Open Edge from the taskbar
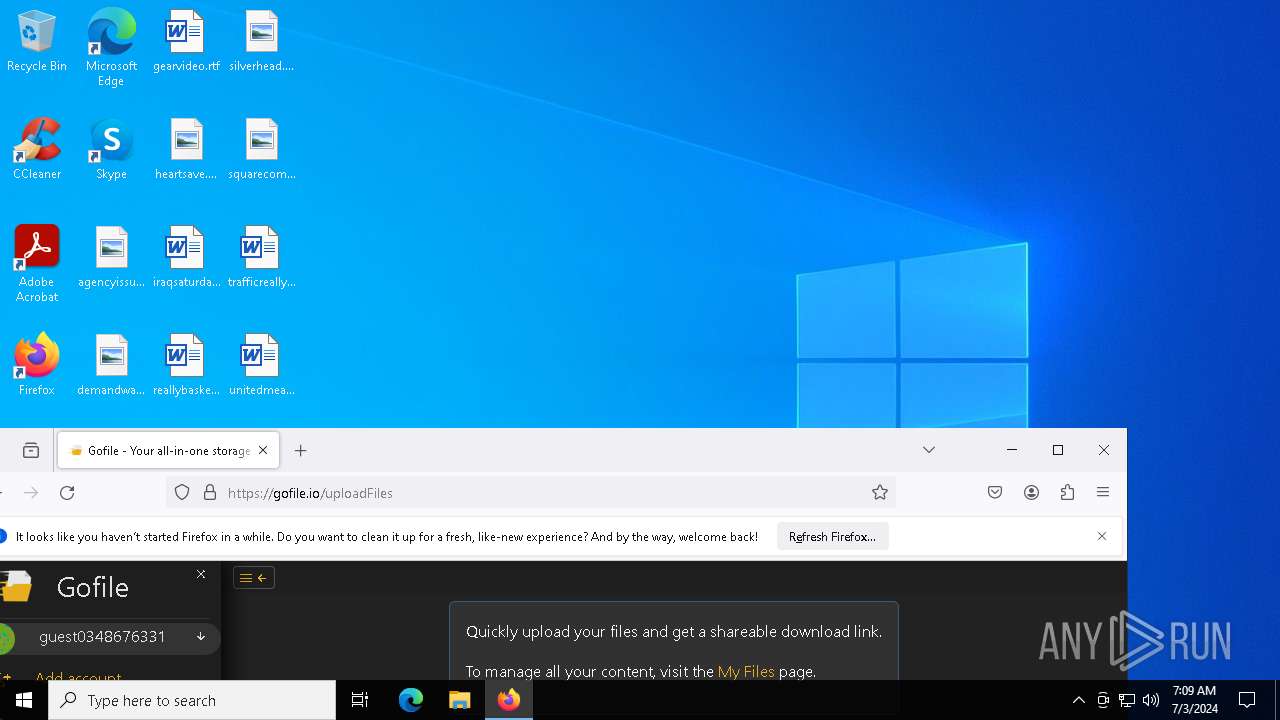The image size is (1280, 720). coord(411,700)
